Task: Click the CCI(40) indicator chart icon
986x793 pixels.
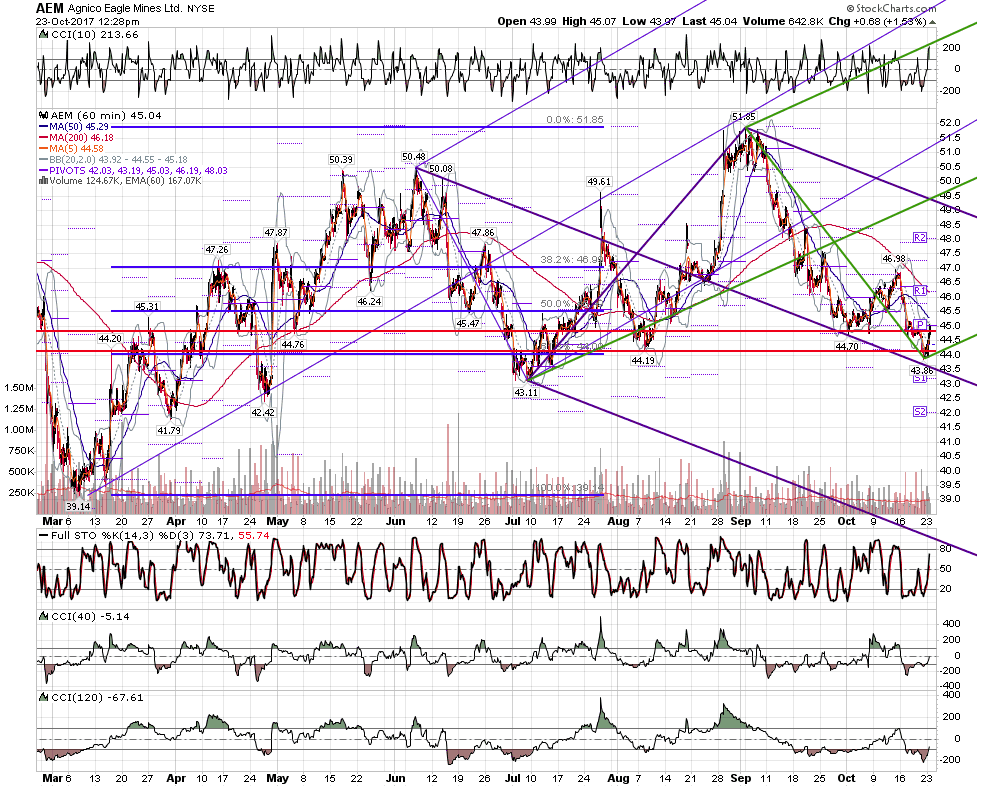Action: (x=43, y=616)
